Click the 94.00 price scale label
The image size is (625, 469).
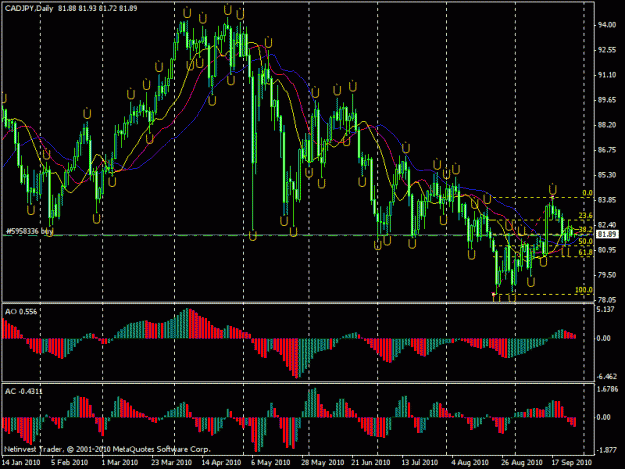[607, 25]
